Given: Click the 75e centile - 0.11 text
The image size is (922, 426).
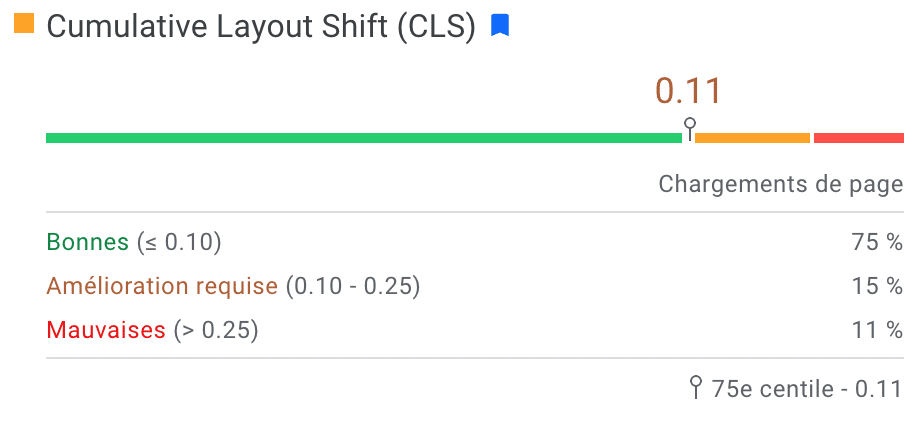Looking at the screenshot, I should (x=807, y=389).
